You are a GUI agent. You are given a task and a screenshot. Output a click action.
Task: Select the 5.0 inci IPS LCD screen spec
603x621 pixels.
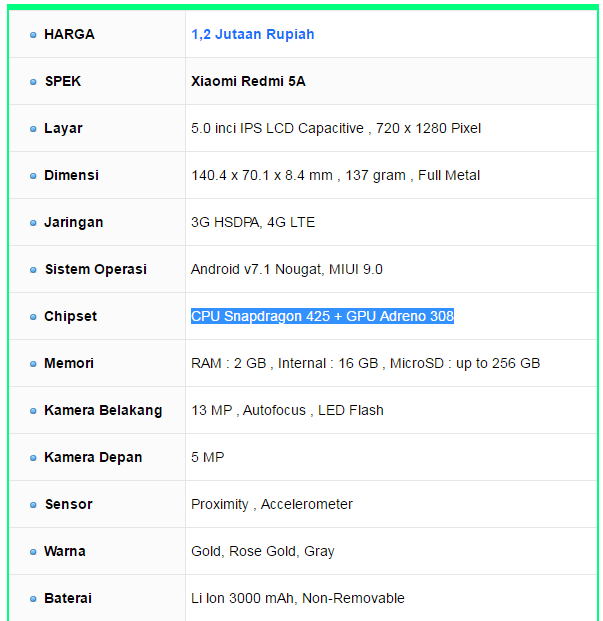coord(336,128)
